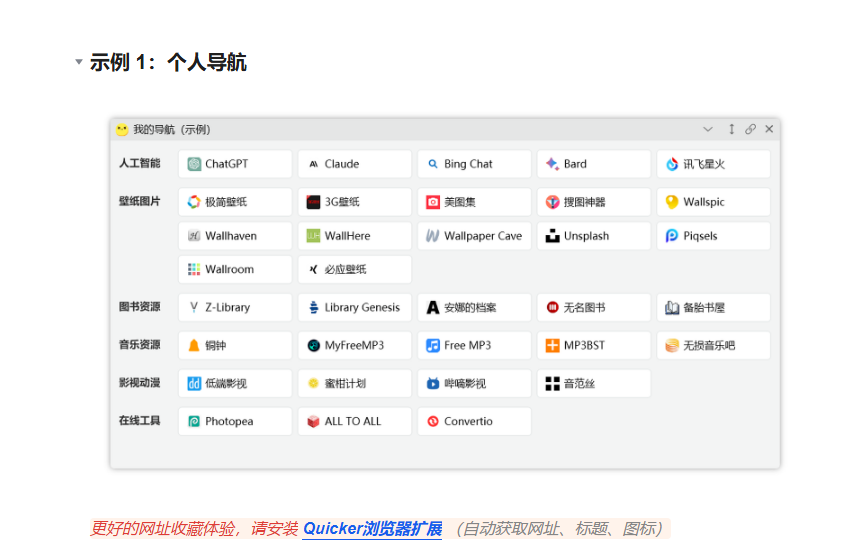Select the 在线工具 category label

139,420
